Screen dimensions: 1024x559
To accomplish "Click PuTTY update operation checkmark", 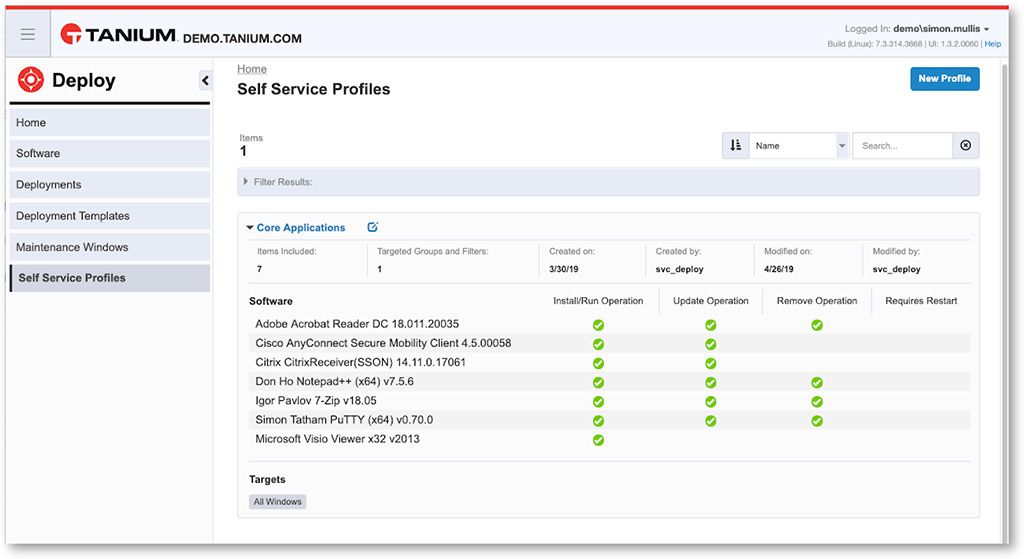I will point(711,421).
